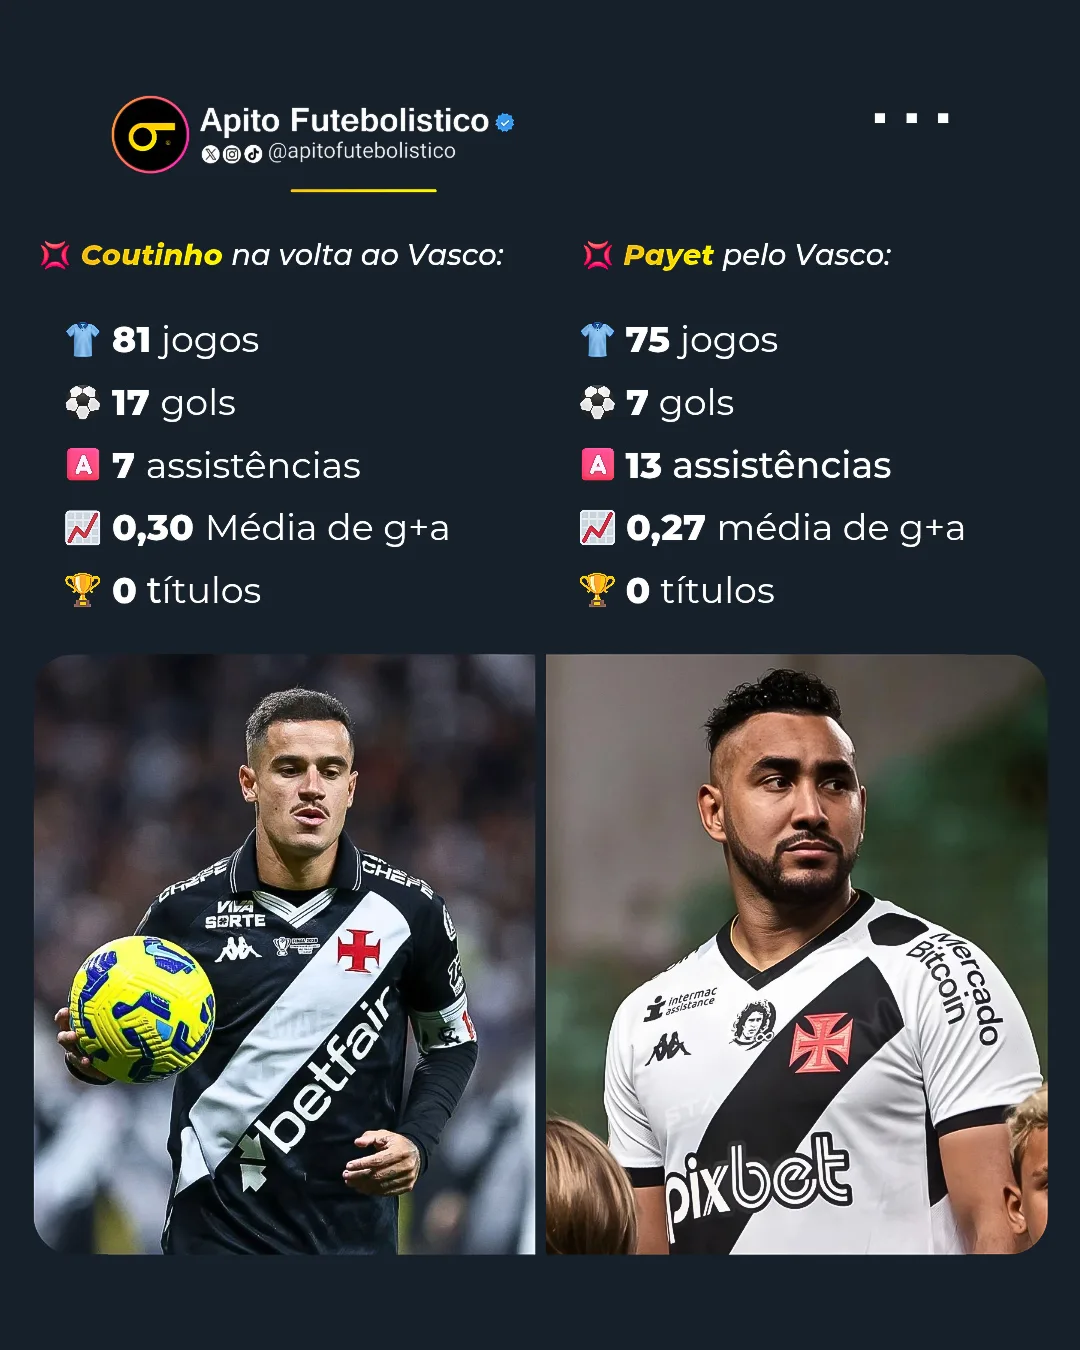1080x1350 pixels.
Task: Click the trophy icon under Coutinho stats
Action: click(83, 590)
